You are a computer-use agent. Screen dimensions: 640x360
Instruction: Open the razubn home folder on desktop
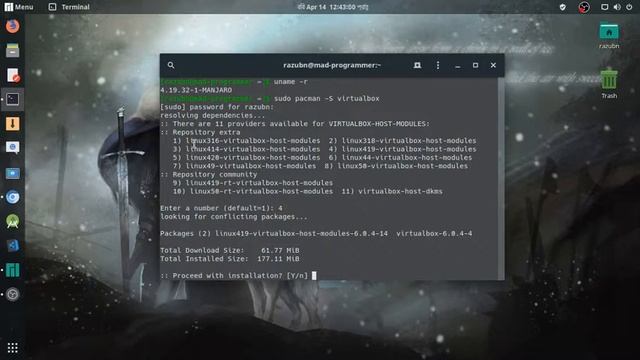(x=609, y=35)
